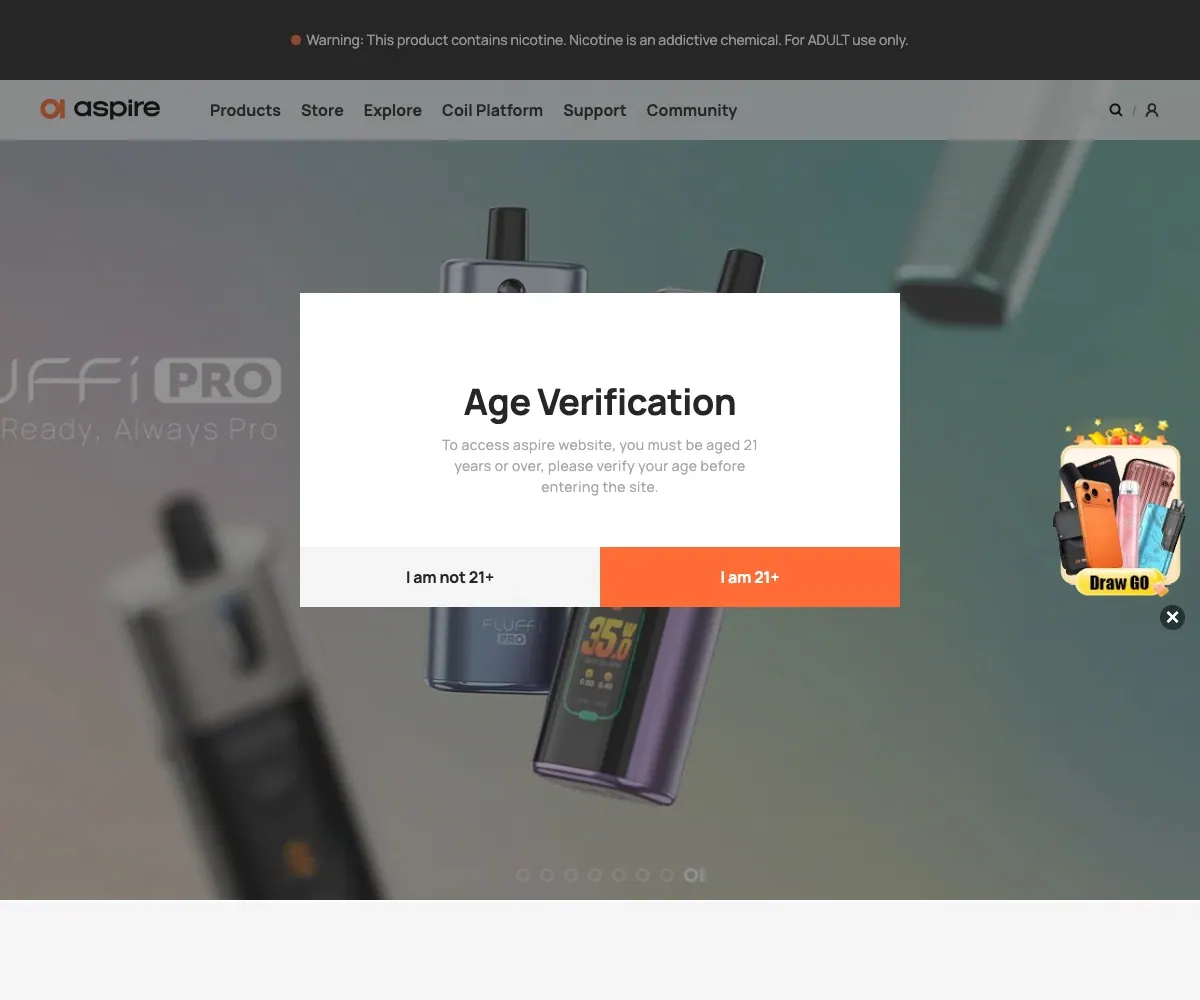Viewport: 1200px width, 1000px height.
Task: Confirm age with I am 21+ button
Action: click(750, 577)
